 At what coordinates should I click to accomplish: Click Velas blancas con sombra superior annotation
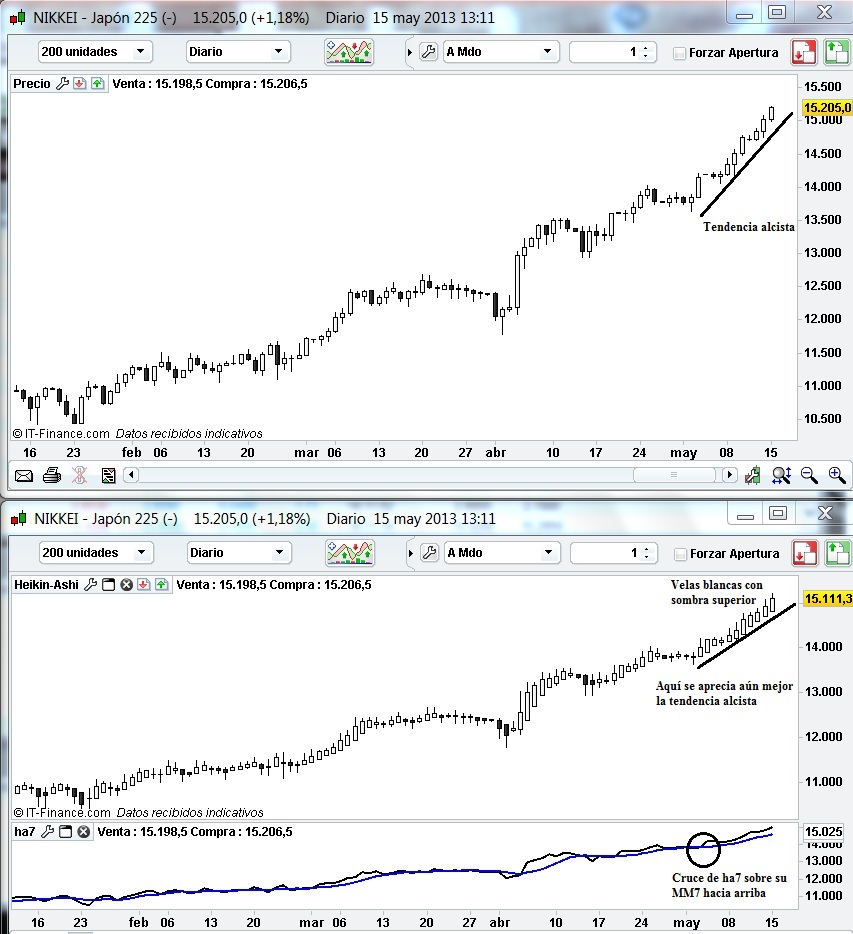point(717,592)
